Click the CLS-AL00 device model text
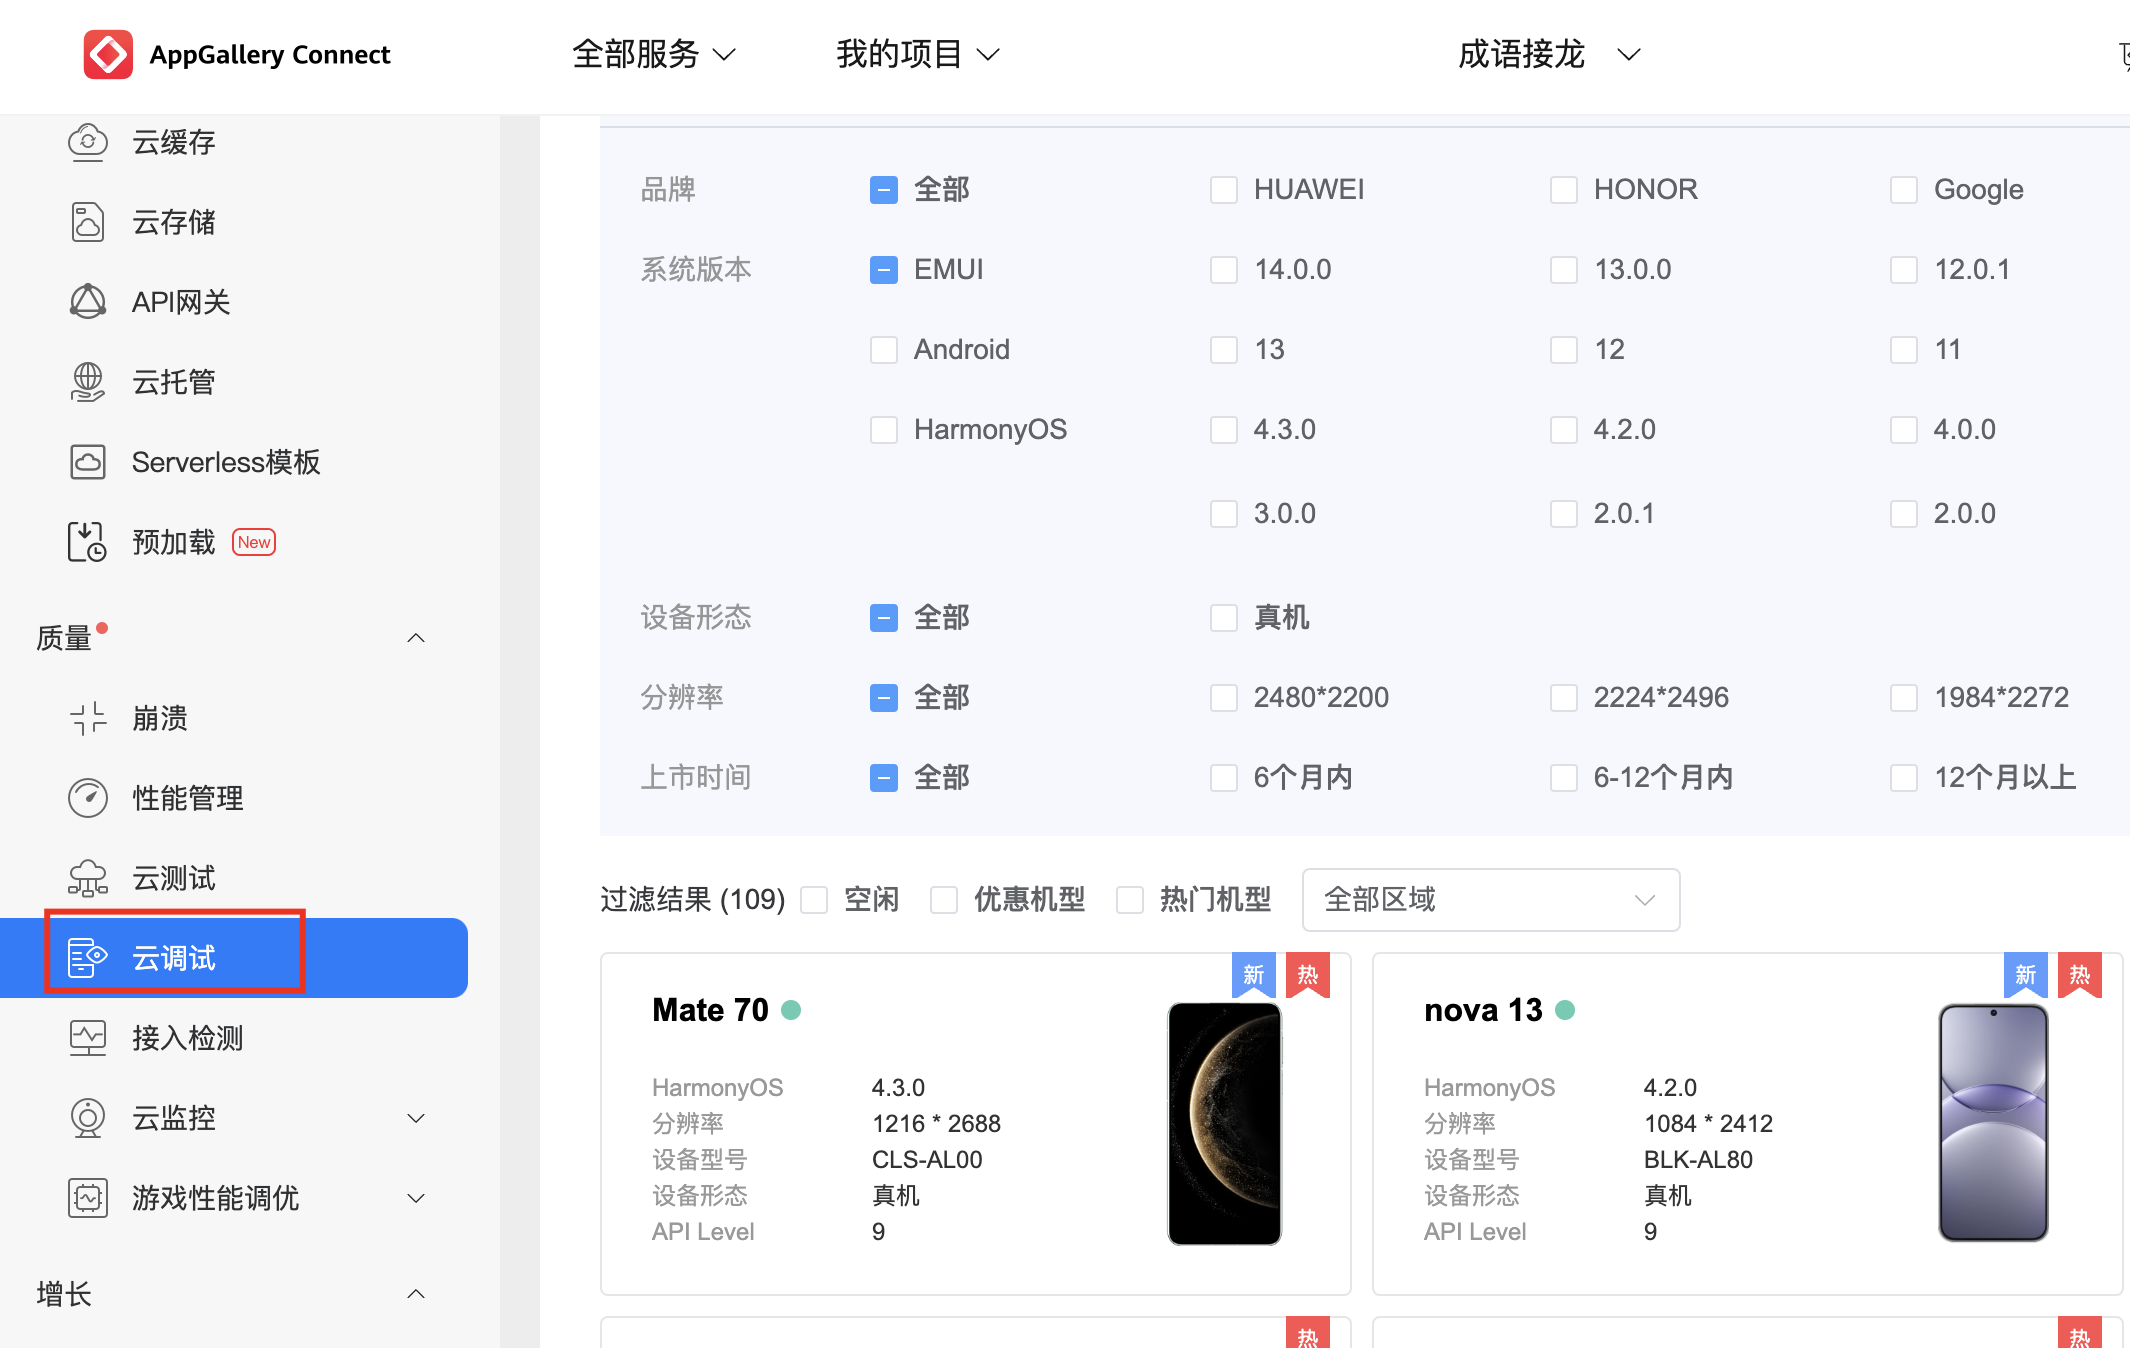The image size is (2130, 1348). (927, 1160)
